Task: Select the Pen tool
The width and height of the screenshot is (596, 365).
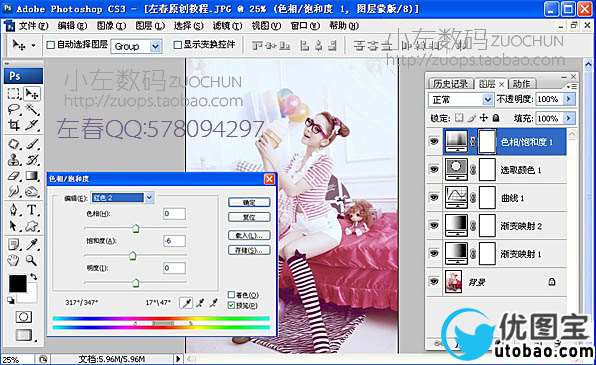Action: point(14,210)
